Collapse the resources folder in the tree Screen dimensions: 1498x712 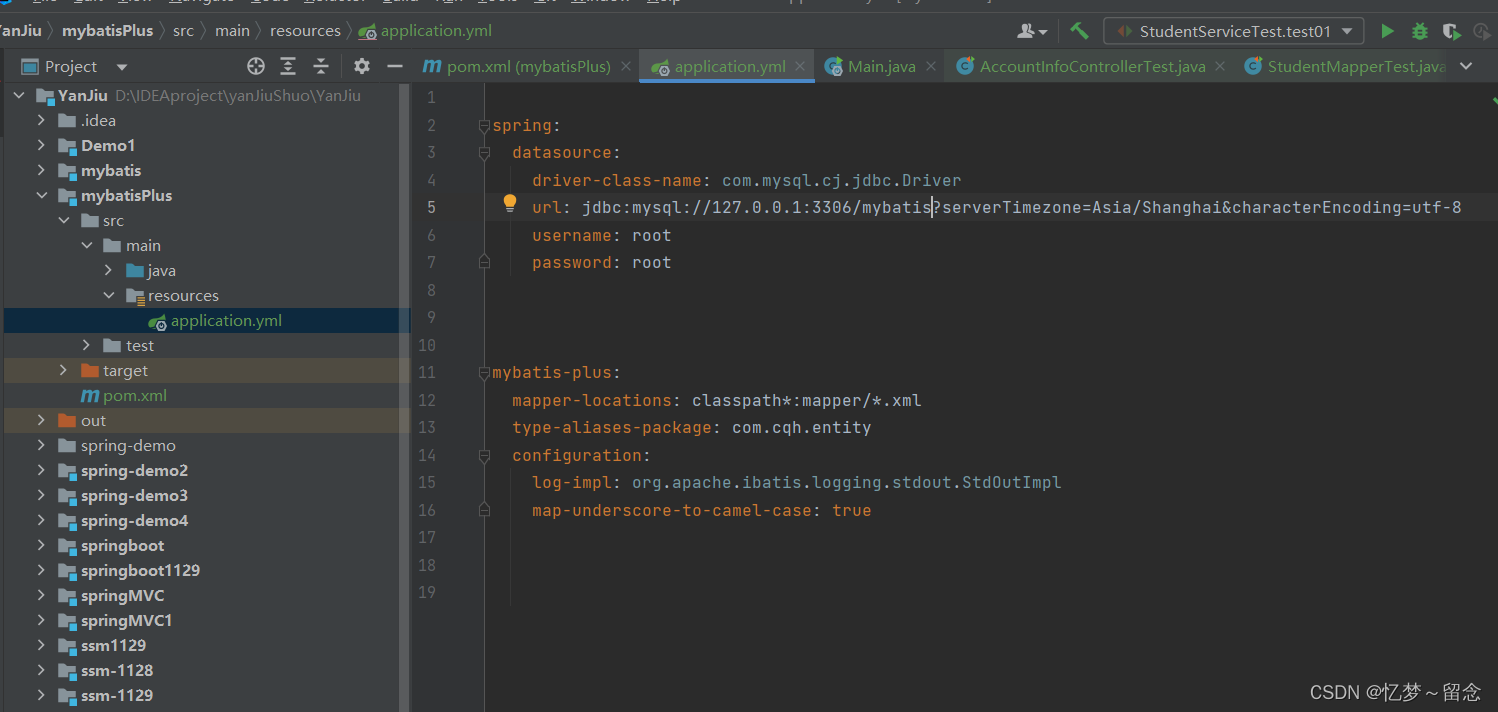(110, 295)
